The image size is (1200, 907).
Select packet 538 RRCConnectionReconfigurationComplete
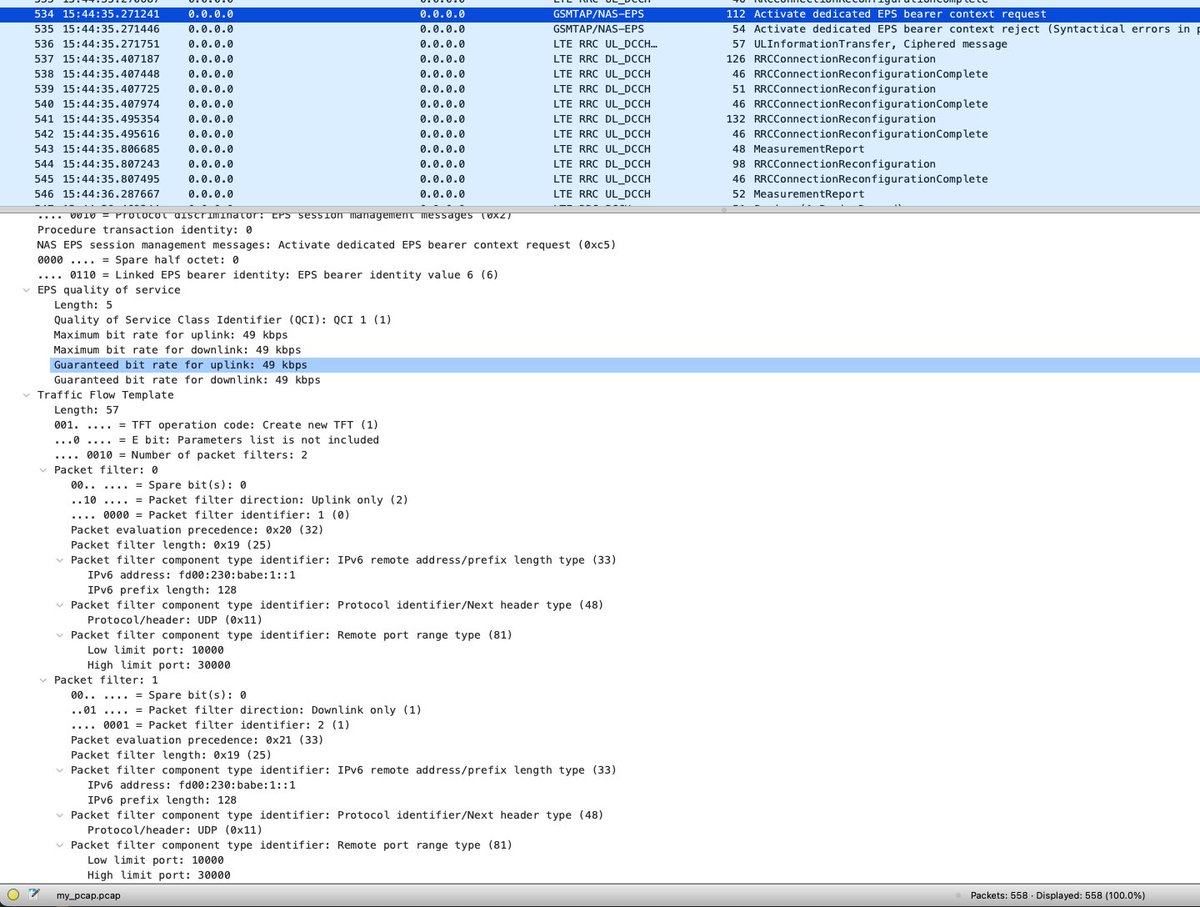(x=600, y=74)
